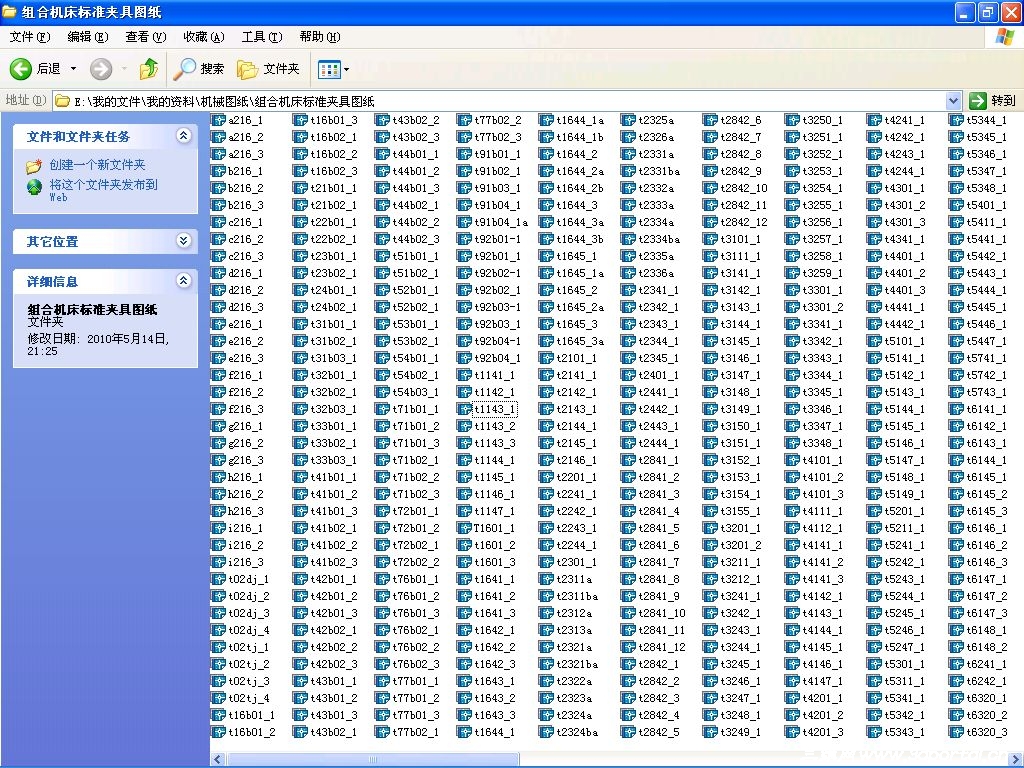This screenshot has height=768, width=1024.
Task: Select the t31b01_1 file icon
Action: 300,324
